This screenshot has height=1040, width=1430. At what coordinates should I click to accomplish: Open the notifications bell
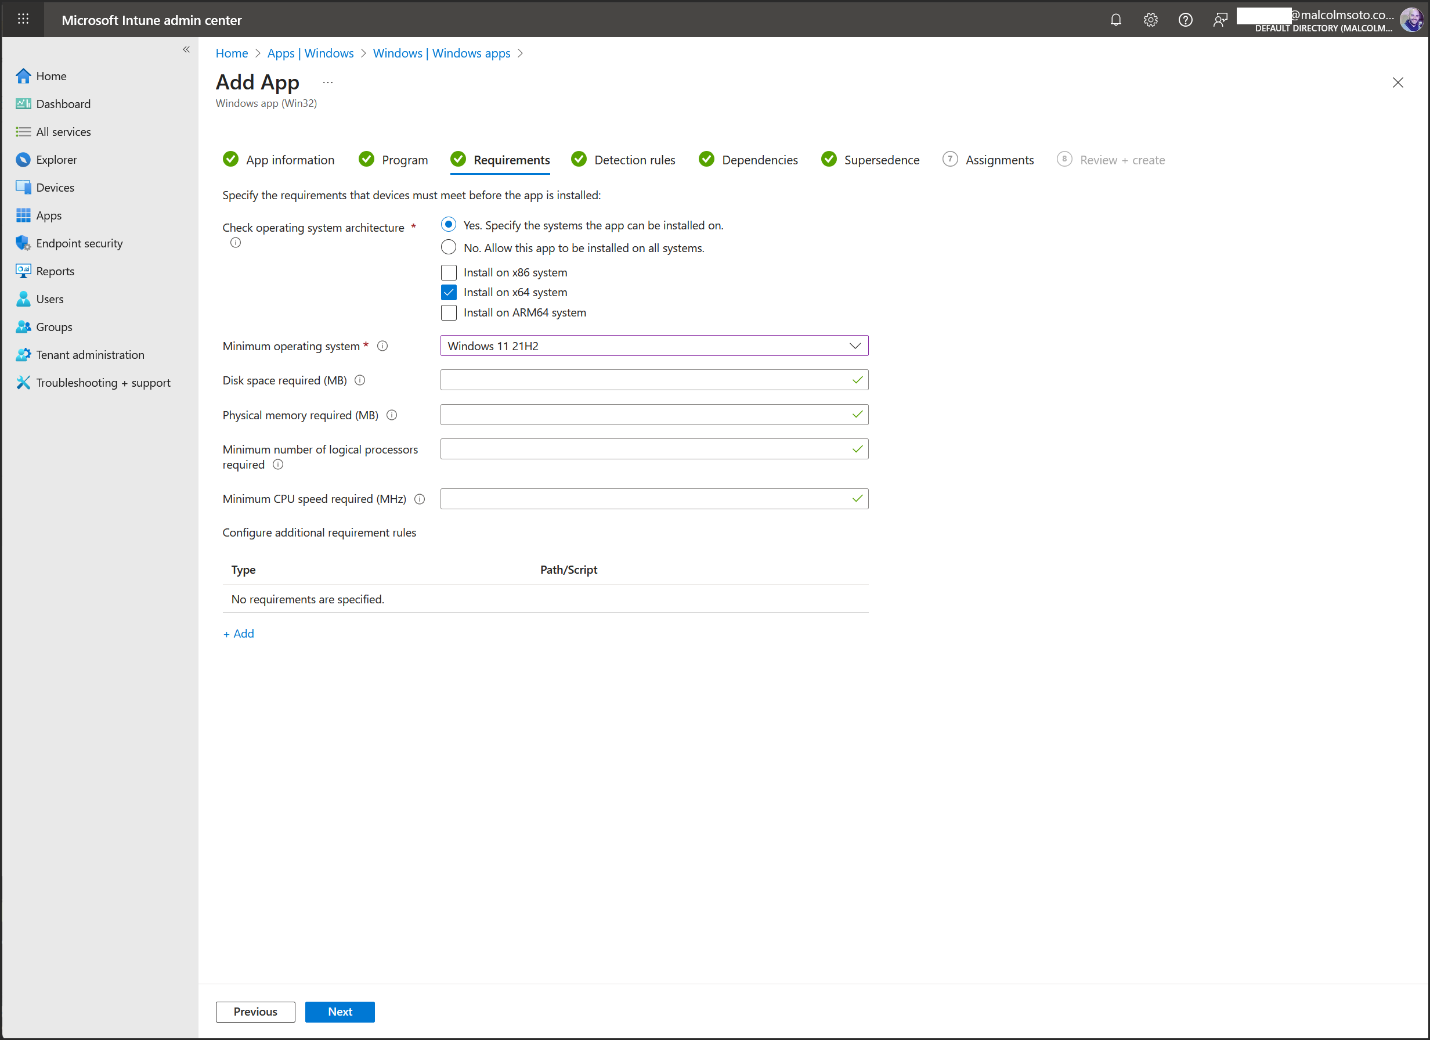pyautogui.click(x=1115, y=19)
